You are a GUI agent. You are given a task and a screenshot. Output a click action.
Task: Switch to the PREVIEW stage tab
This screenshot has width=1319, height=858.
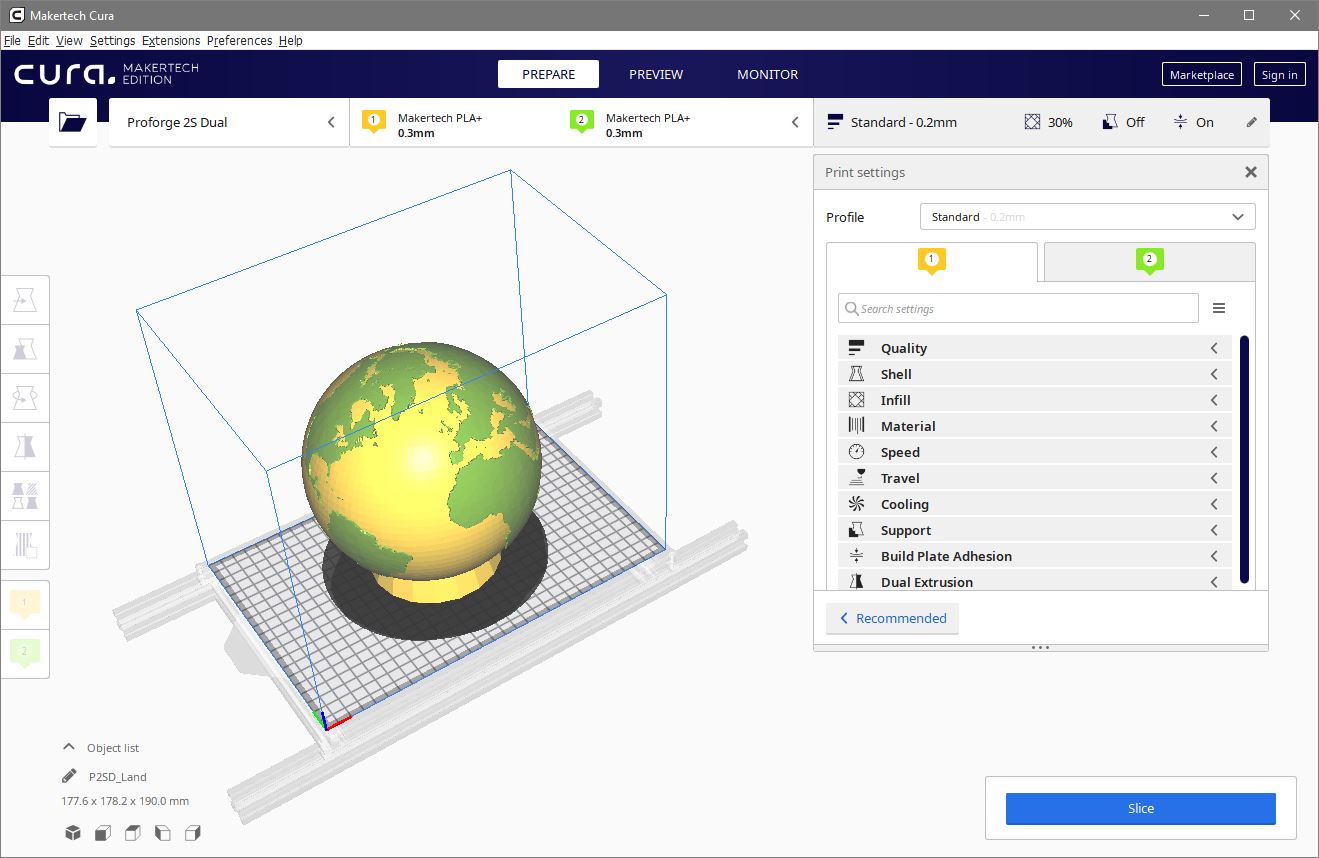656,74
